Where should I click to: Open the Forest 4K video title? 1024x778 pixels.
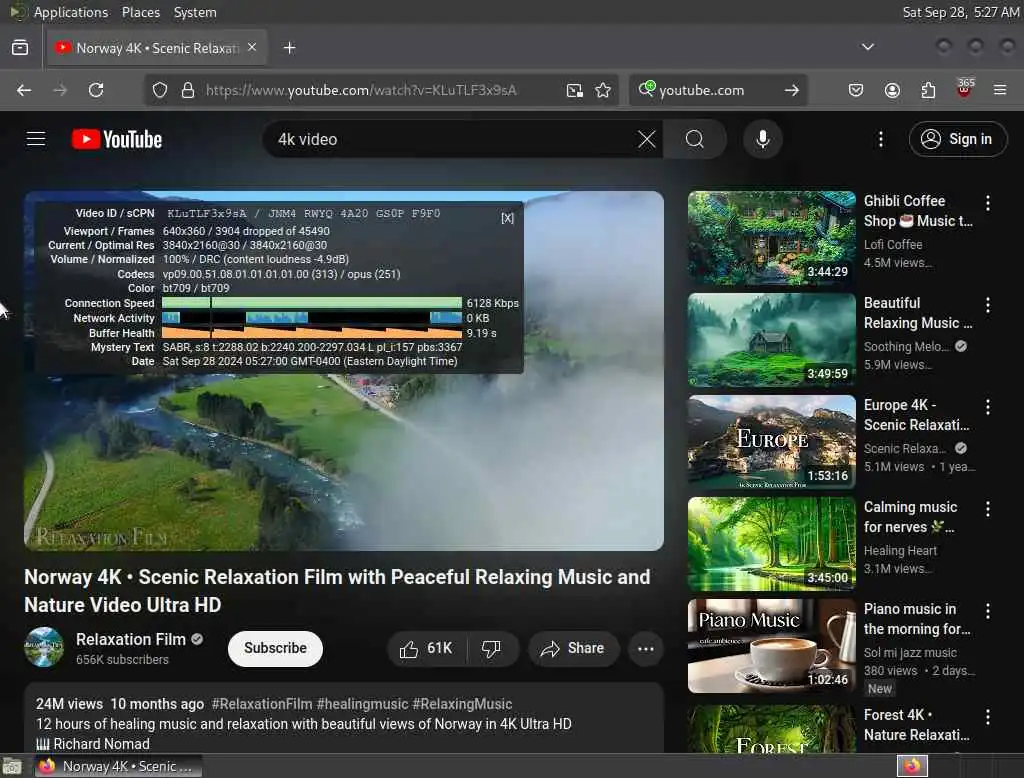click(916, 725)
